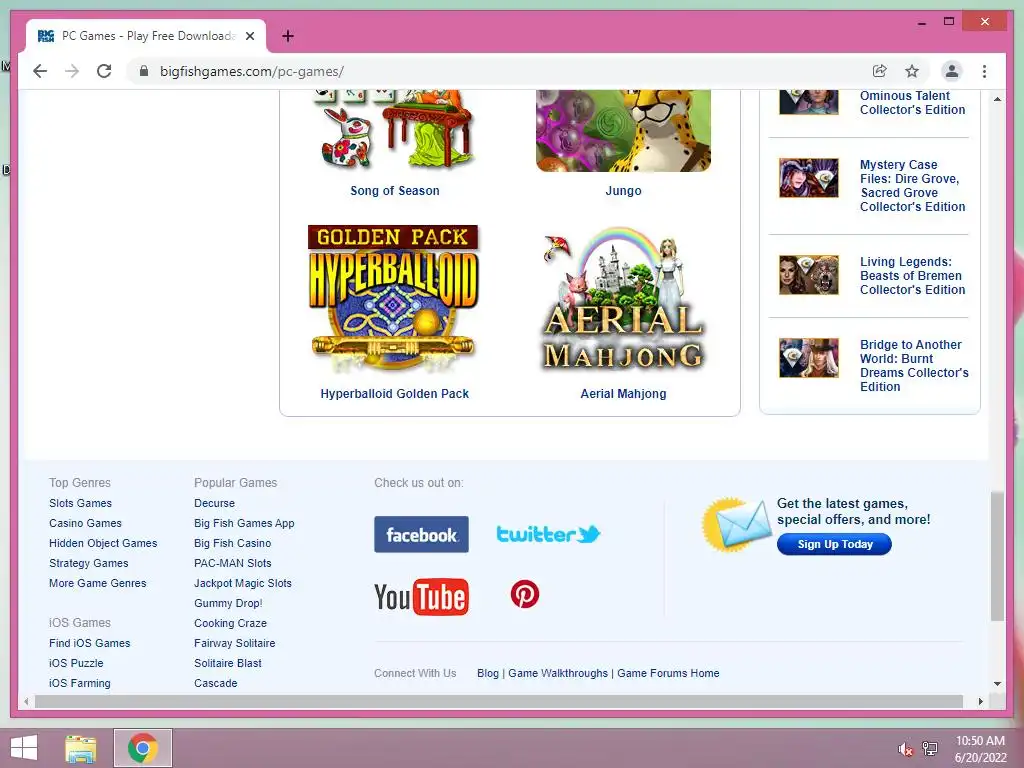1024x768 pixels.
Task: Open Aerial Mahjong game image
Action: click(x=623, y=299)
